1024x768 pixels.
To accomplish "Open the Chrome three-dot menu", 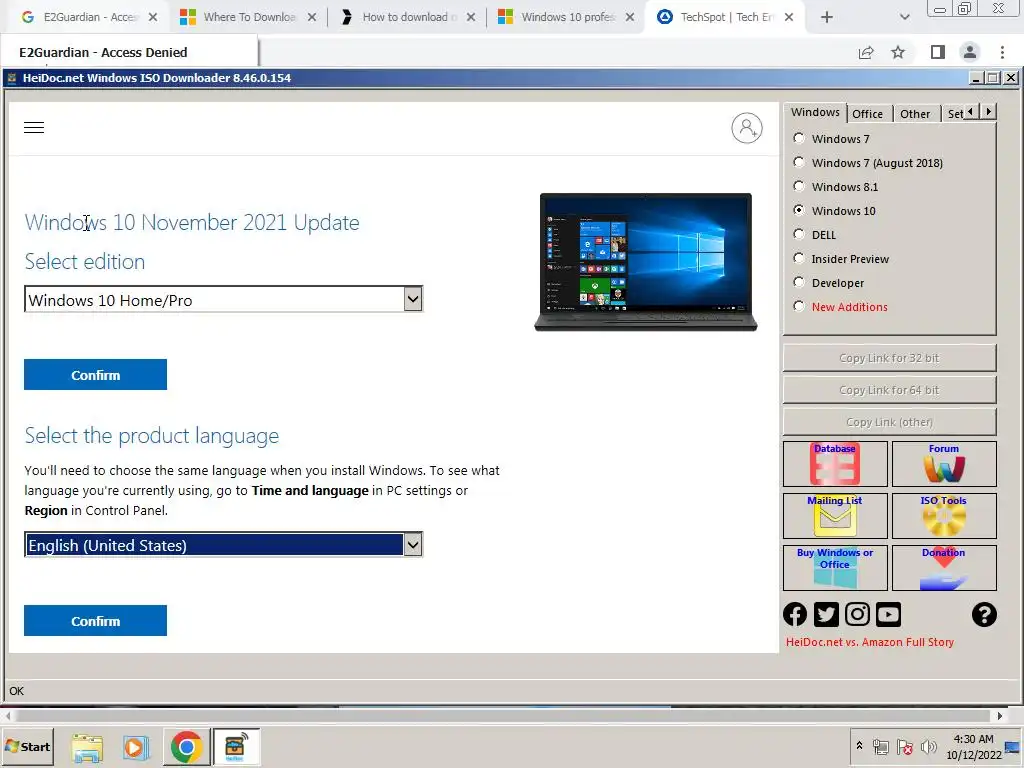I will point(1002,52).
